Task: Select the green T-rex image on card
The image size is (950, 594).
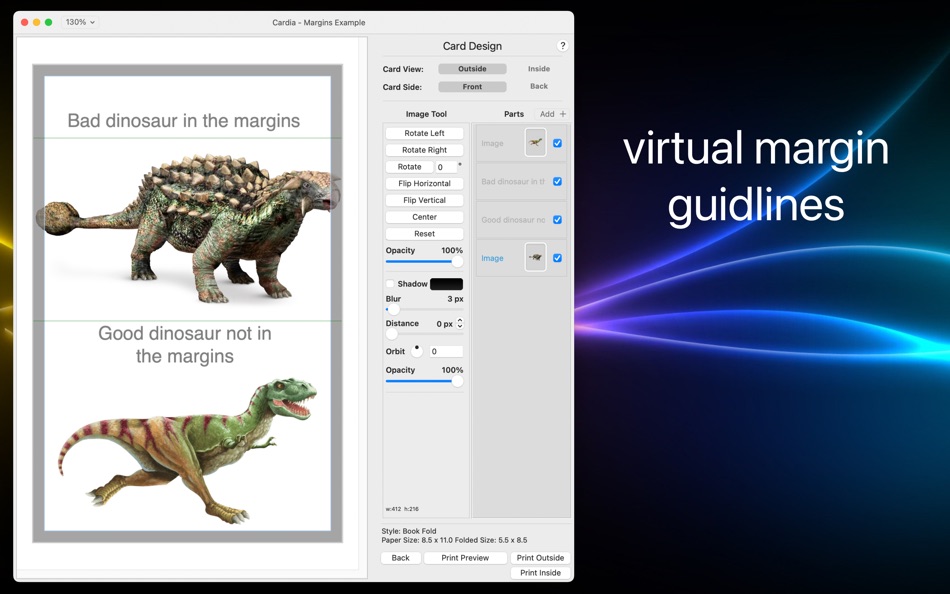Action: [188, 450]
